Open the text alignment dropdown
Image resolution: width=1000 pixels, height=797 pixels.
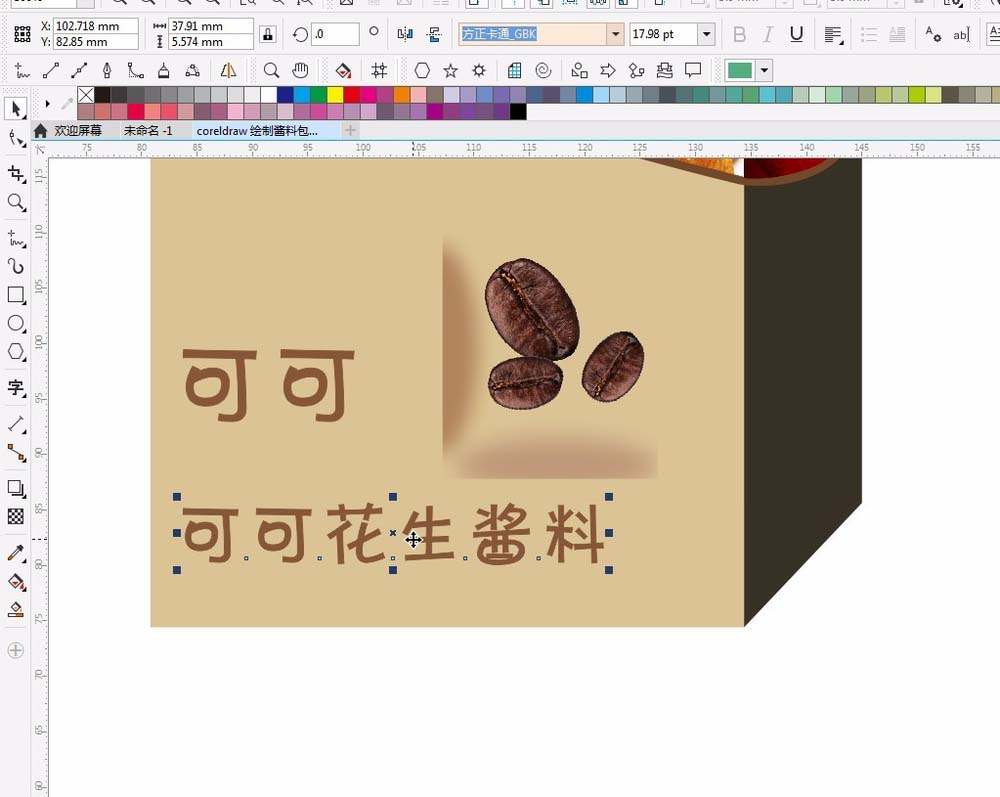(833, 34)
